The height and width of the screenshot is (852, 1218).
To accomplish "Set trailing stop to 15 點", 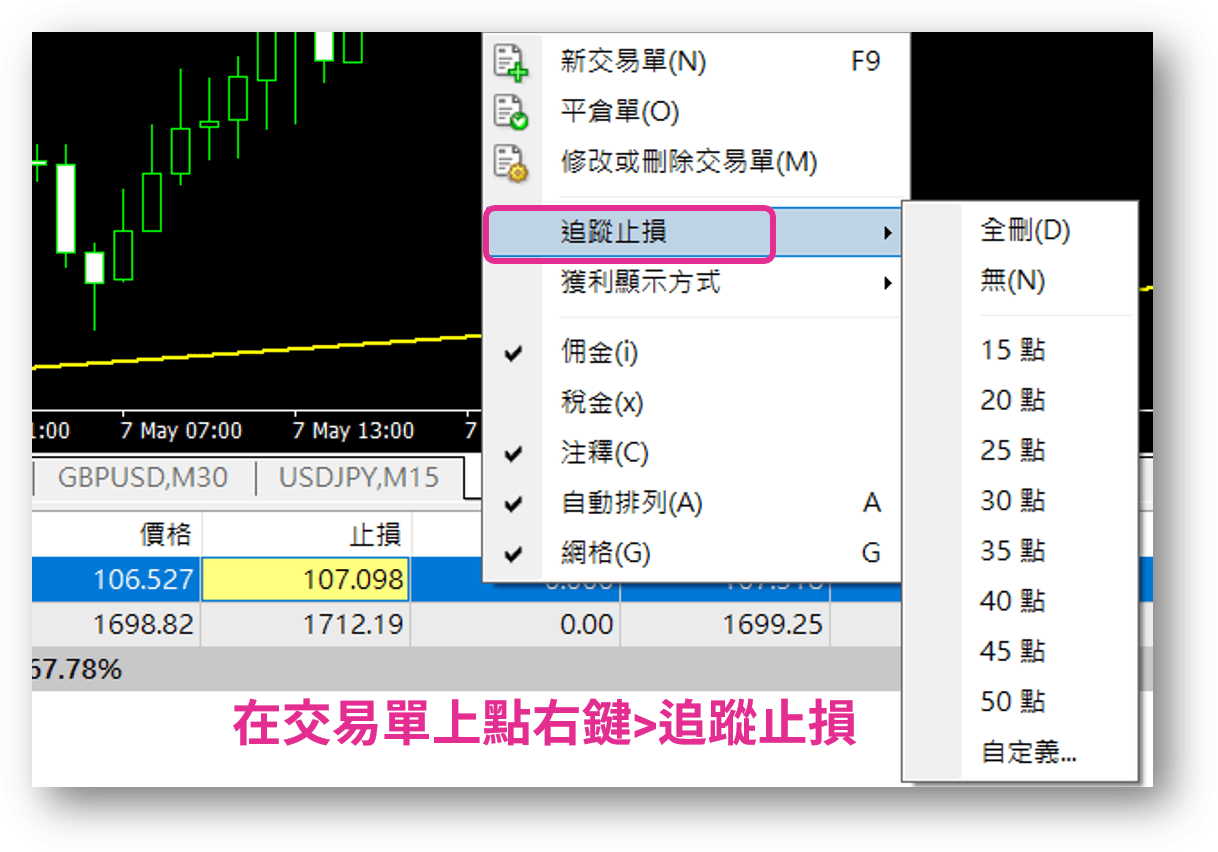I will 1010,350.
